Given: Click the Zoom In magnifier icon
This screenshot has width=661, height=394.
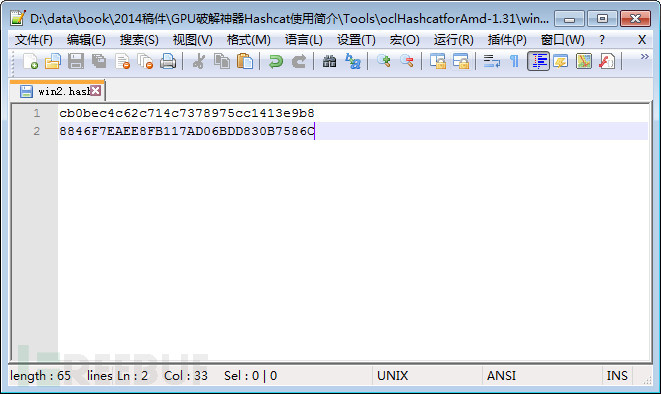Looking at the screenshot, I should pos(384,62).
